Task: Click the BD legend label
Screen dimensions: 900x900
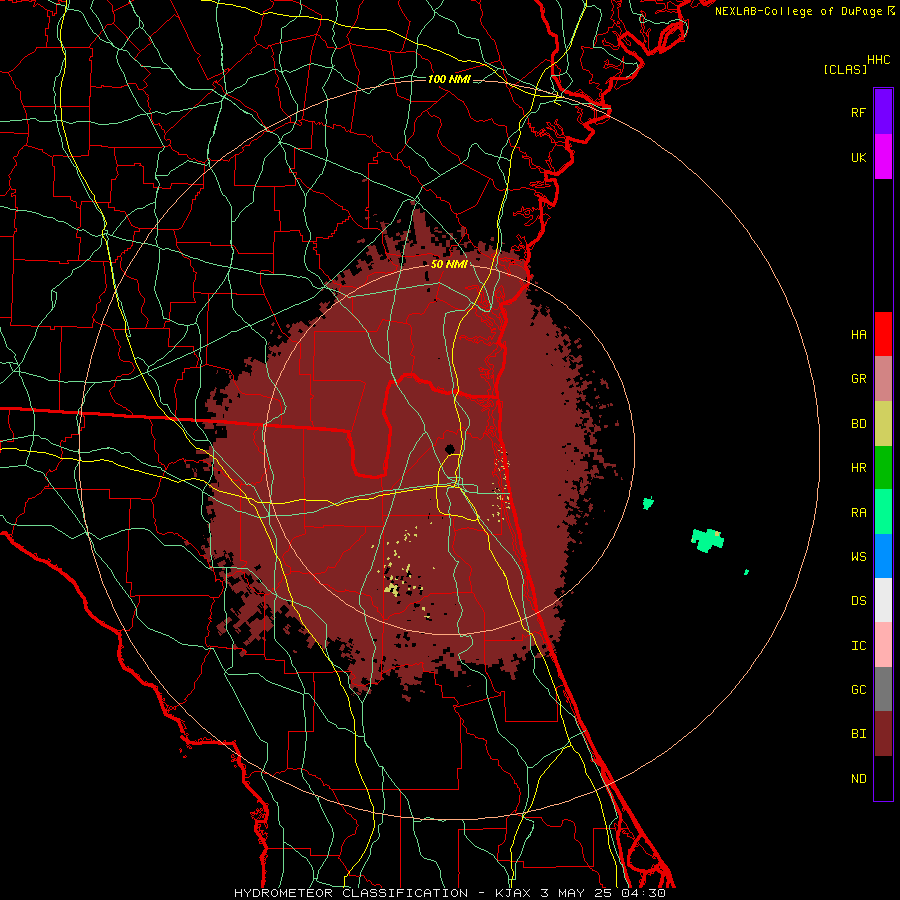Action: coord(858,424)
